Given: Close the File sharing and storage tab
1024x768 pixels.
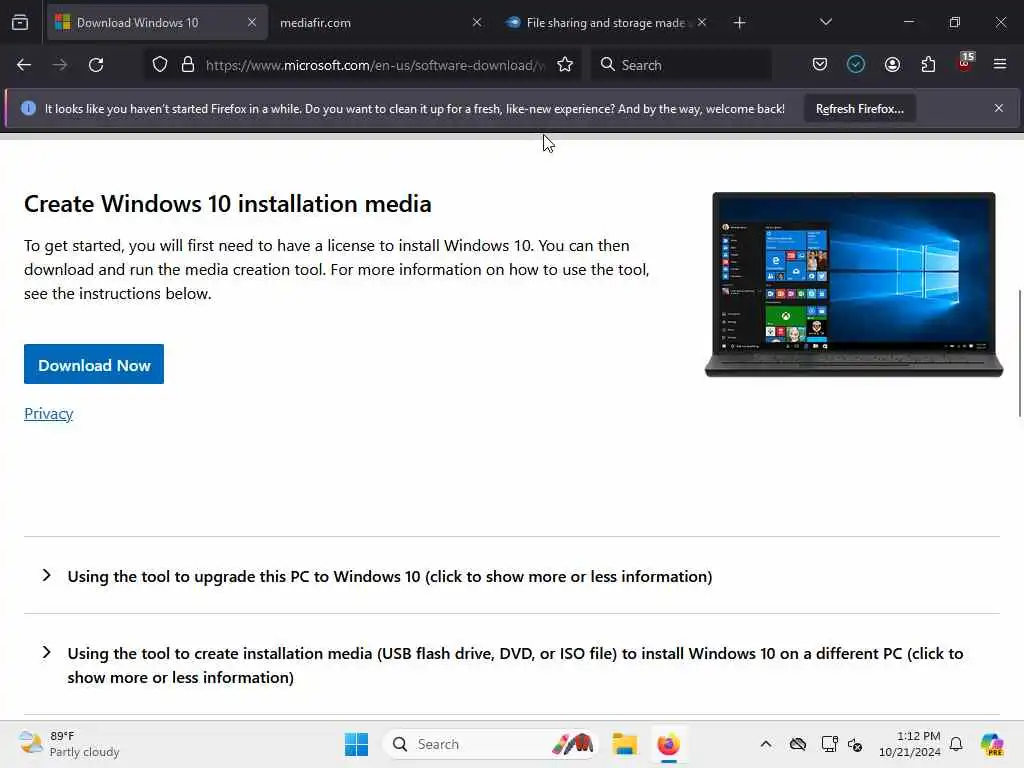Looking at the screenshot, I should (701, 23).
